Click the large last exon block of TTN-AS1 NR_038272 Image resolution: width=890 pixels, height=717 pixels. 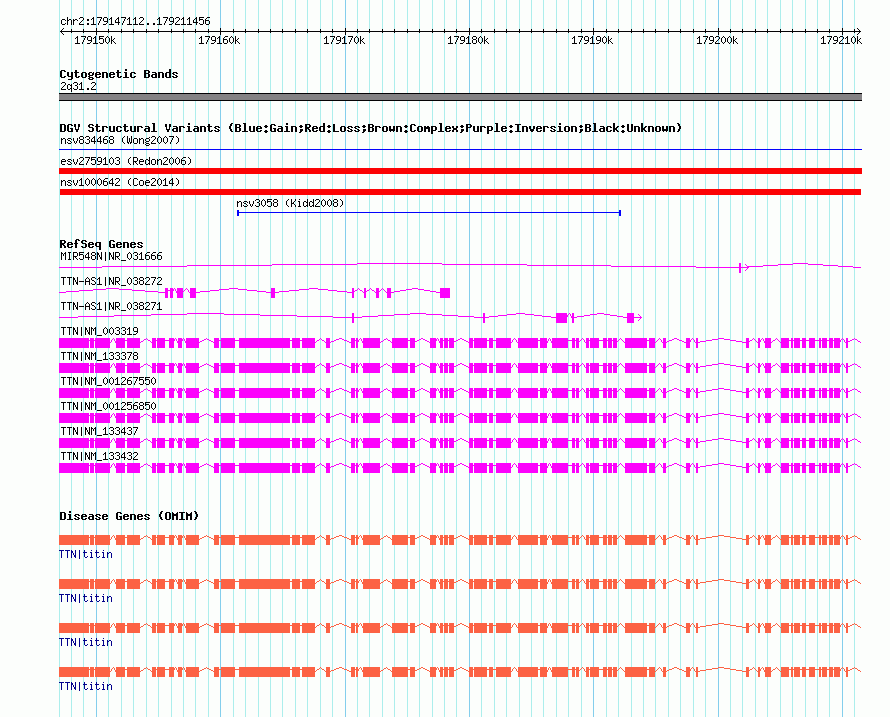pos(445,293)
